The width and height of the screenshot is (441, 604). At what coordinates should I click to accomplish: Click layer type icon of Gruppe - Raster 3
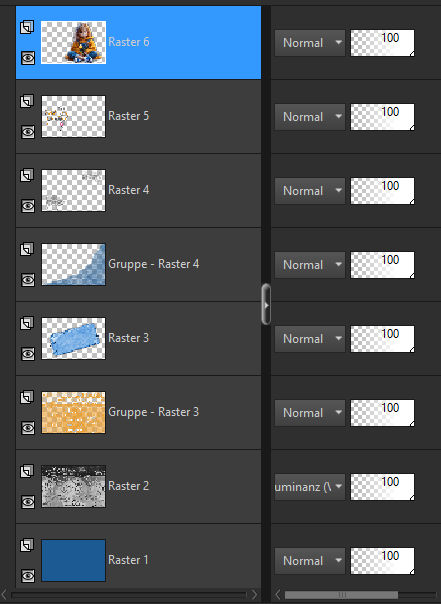pos(27,397)
